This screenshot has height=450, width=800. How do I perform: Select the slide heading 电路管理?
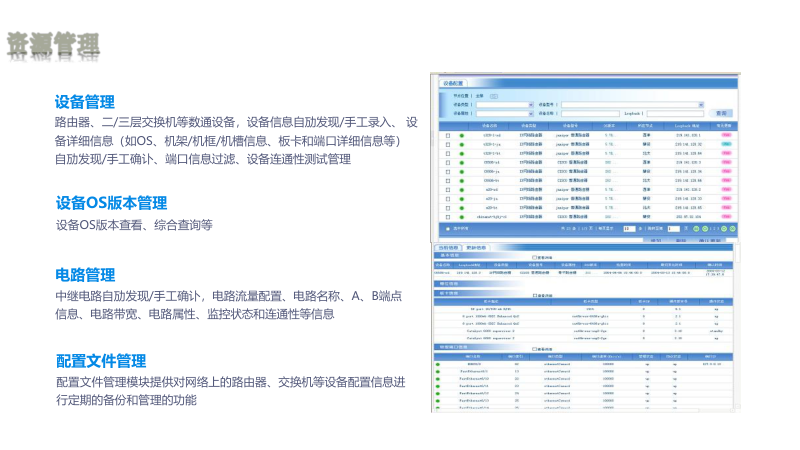coord(85,275)
